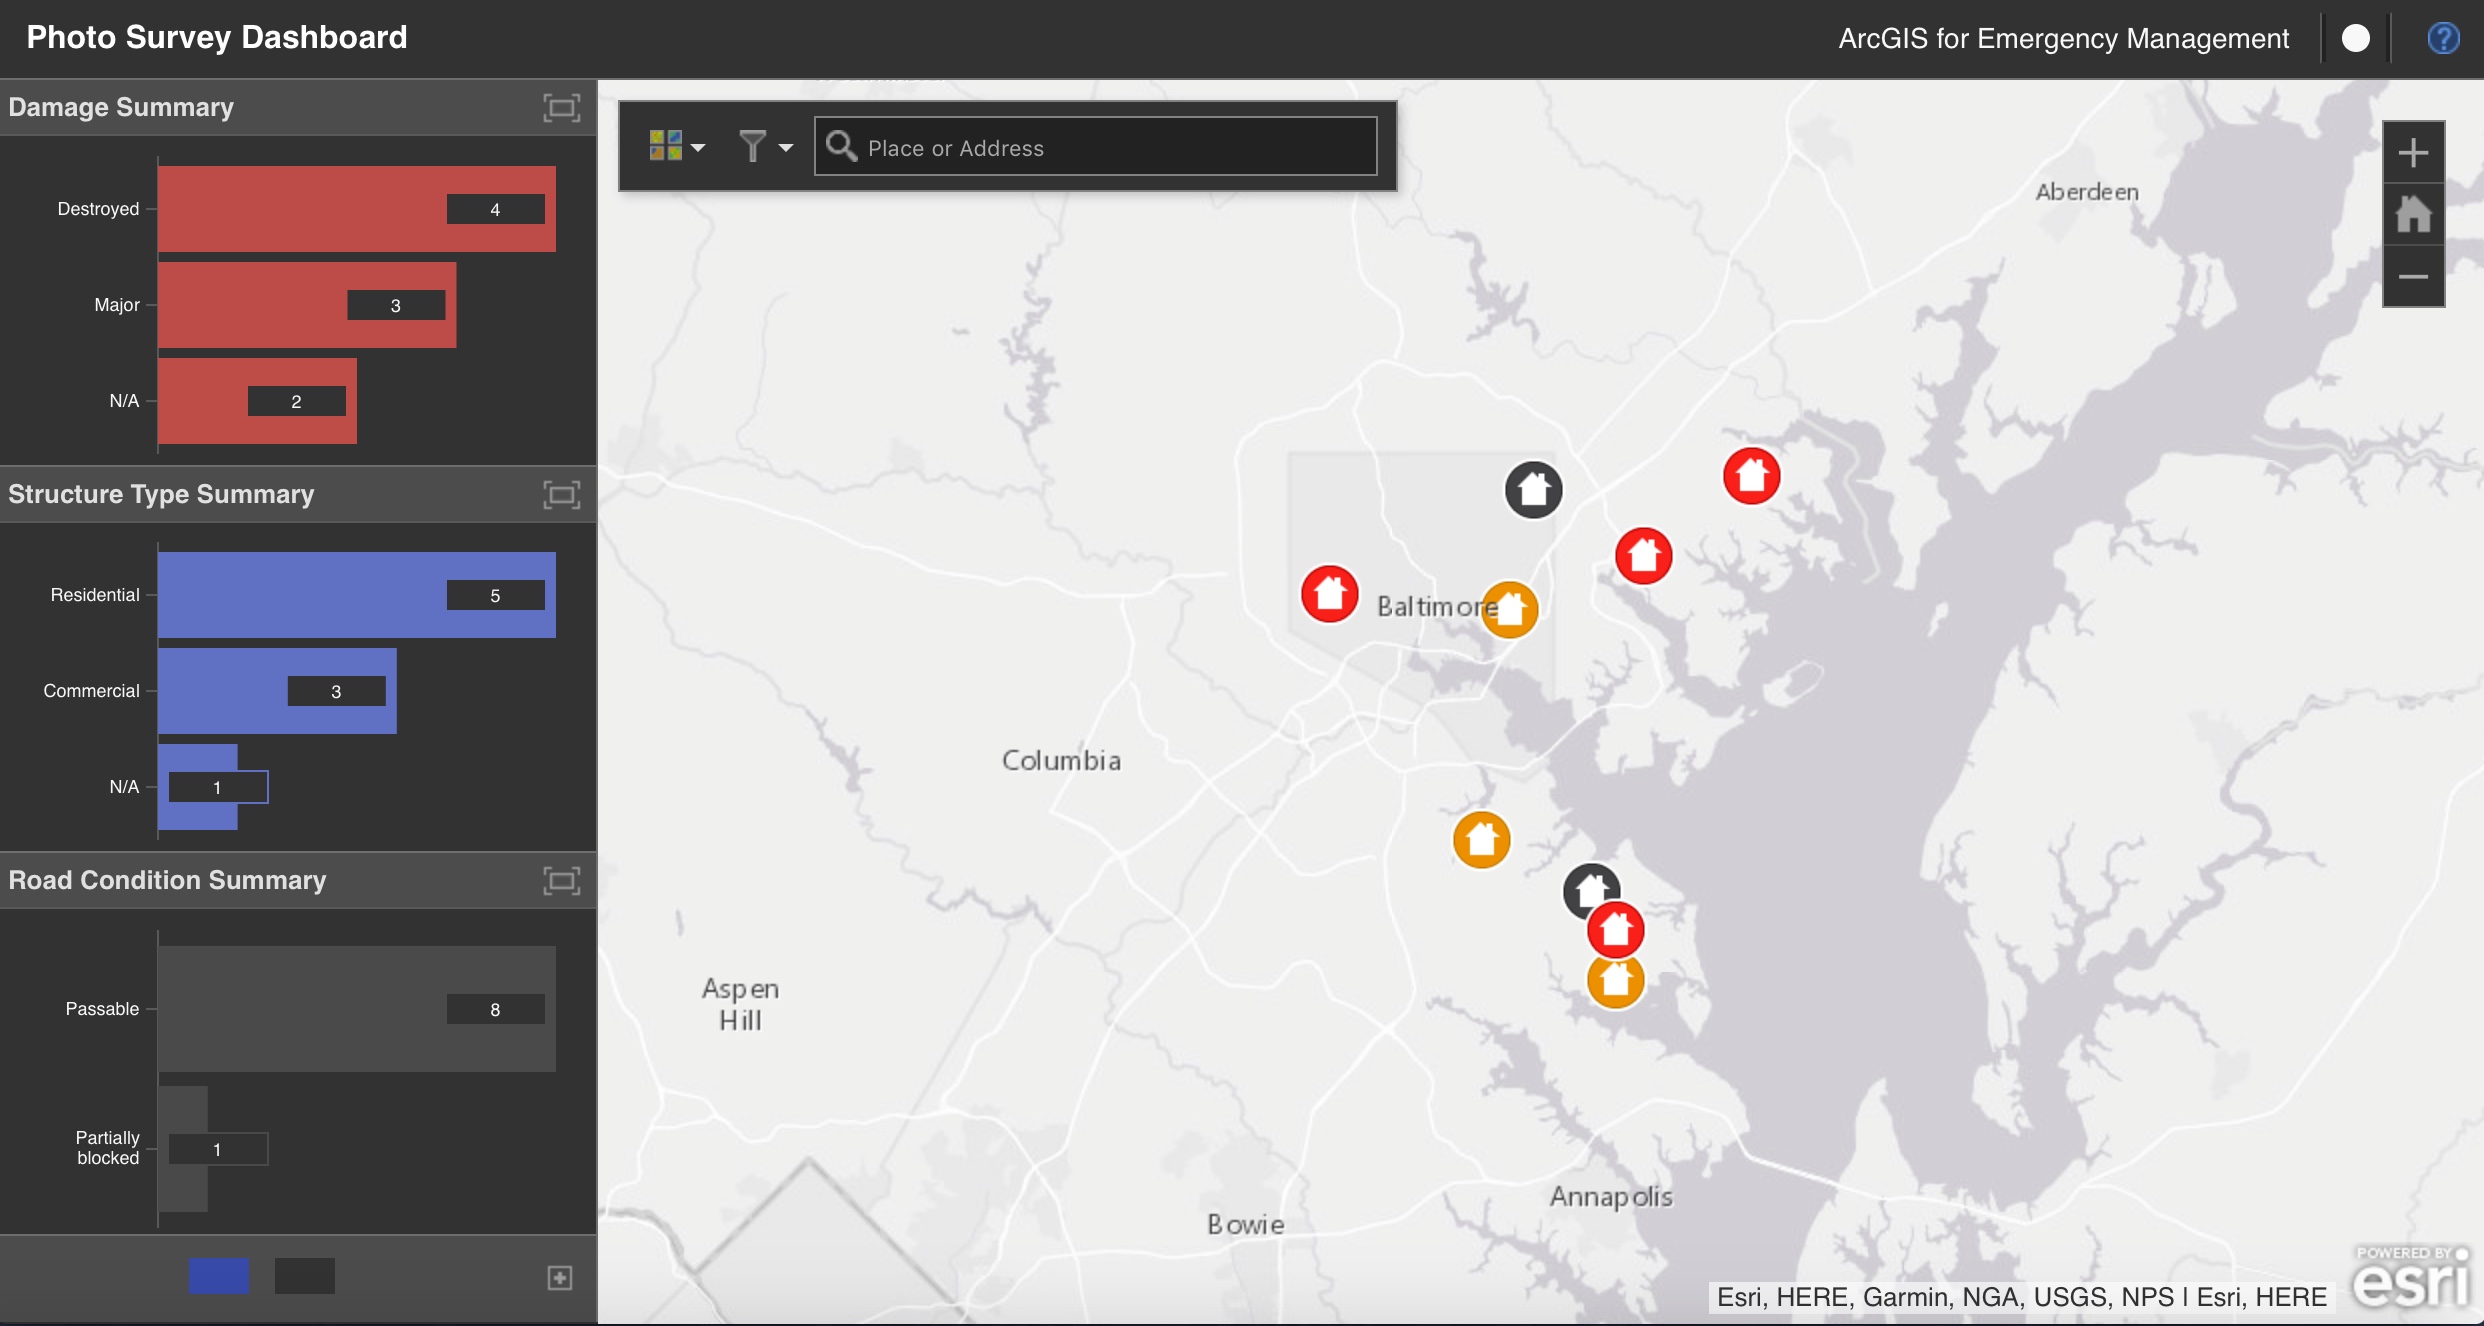2484x1326 pixels.
Task: Click the add panel plus icon at bottom left
Action: [560, 1277]
